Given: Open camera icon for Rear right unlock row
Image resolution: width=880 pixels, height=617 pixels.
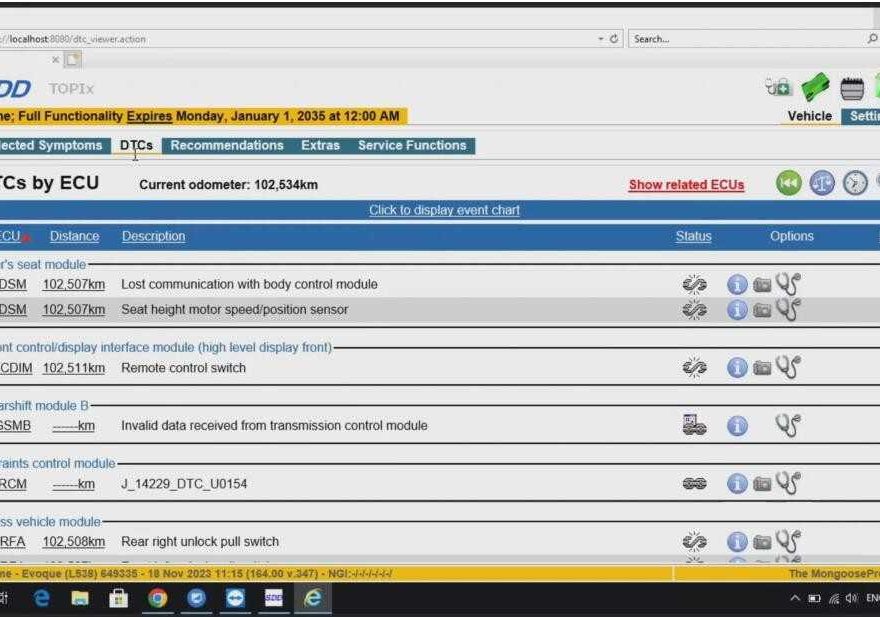Looking at the screenshot, I should tap(762, 542).
